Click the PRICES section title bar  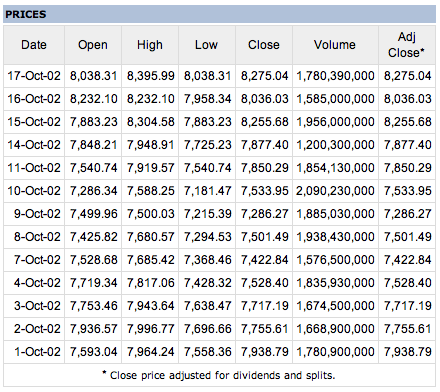tap(219, 14)
